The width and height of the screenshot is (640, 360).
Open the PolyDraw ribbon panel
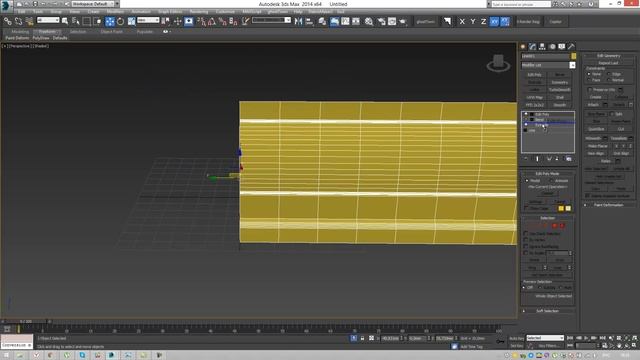(41, 38)
